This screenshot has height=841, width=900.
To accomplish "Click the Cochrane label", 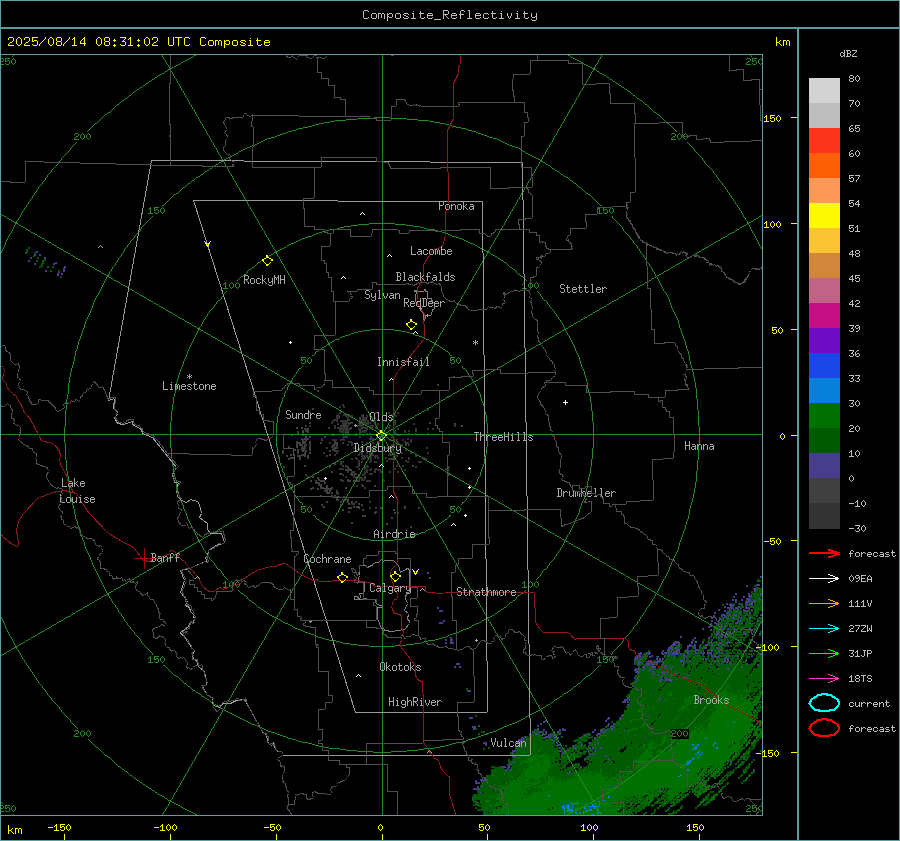I will [327, 559].
